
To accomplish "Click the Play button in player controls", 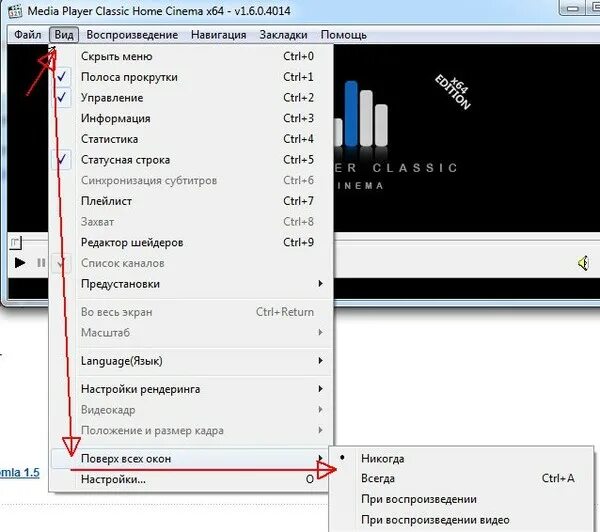I will 20,263.
